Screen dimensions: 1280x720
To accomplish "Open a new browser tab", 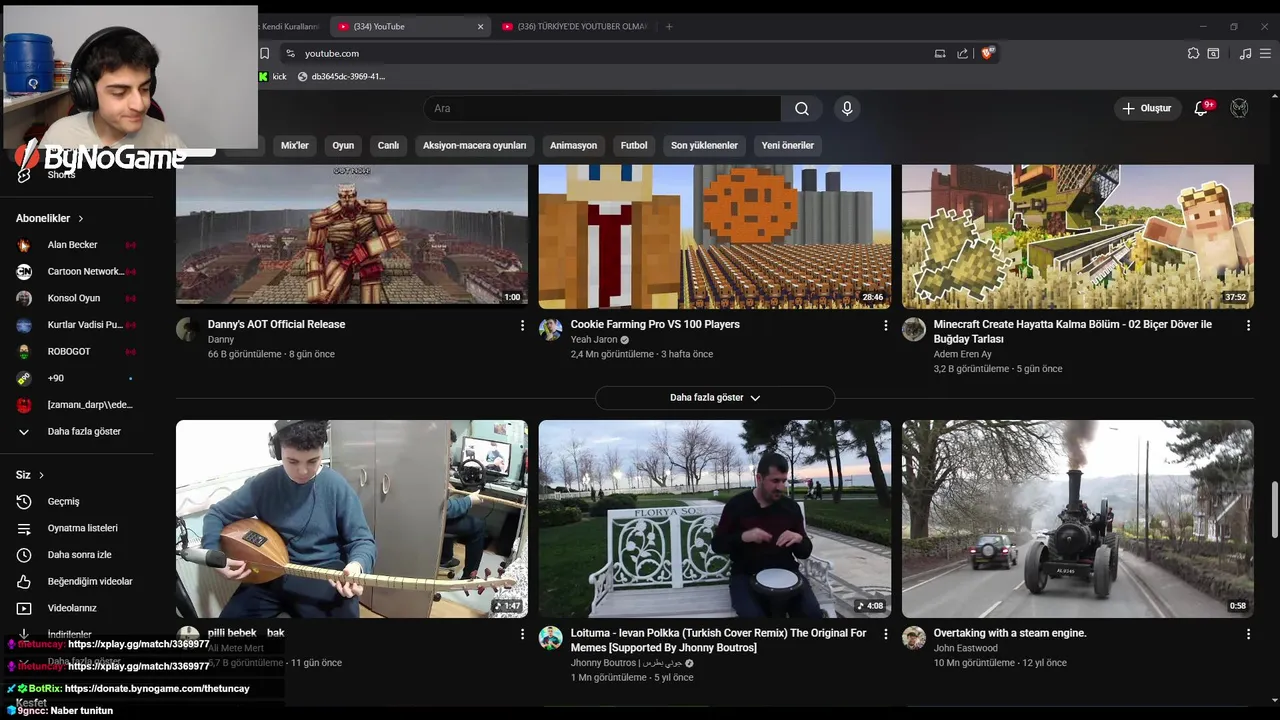I will pyautogui.click(x=669, y=27).
